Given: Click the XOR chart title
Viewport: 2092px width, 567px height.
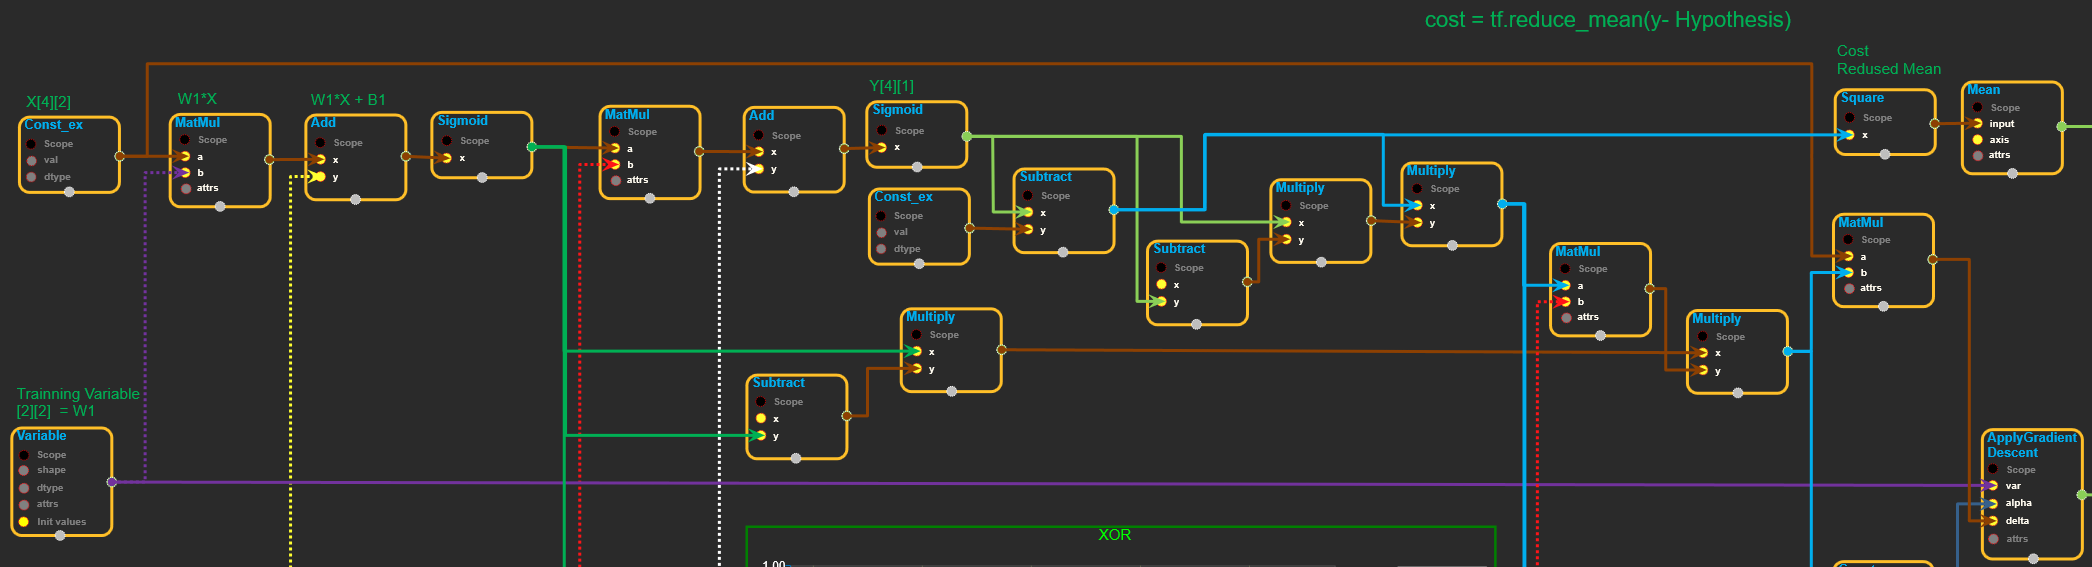Looking at the screenshot, I should [x=1114, y=535].
